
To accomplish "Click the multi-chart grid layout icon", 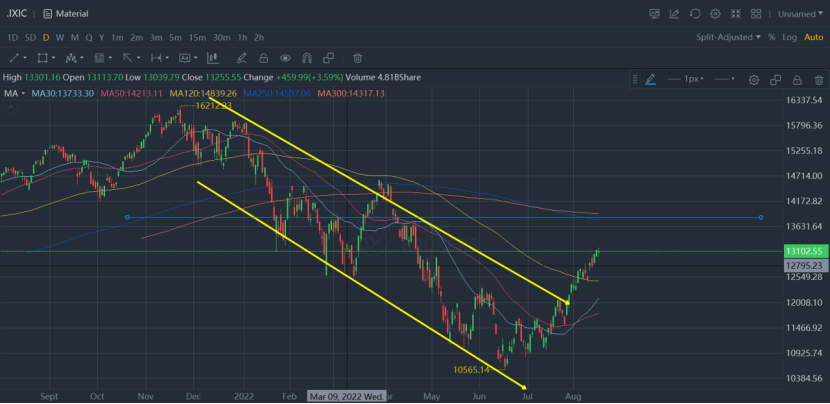I will [756, 14].
